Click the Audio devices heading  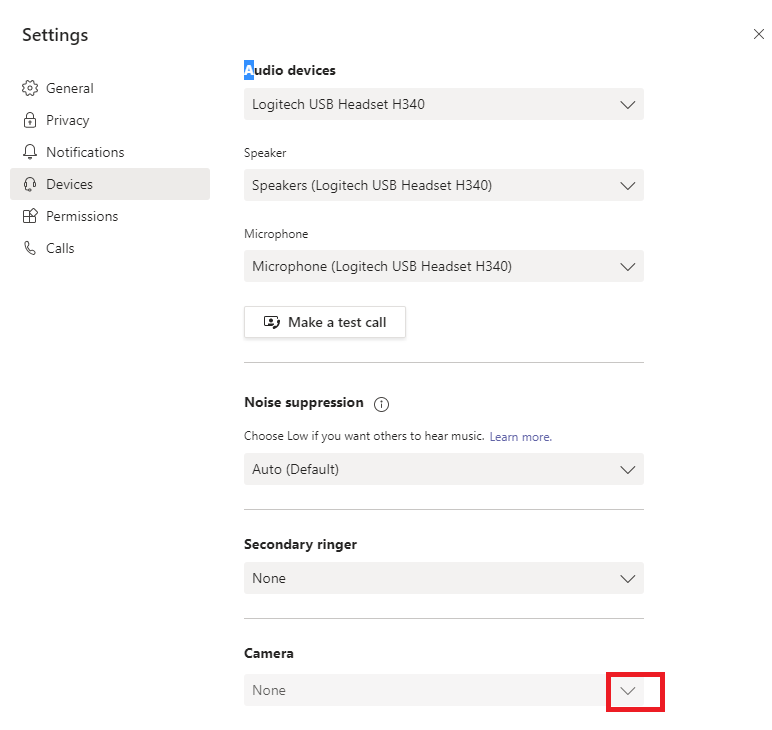coord(290,70)
